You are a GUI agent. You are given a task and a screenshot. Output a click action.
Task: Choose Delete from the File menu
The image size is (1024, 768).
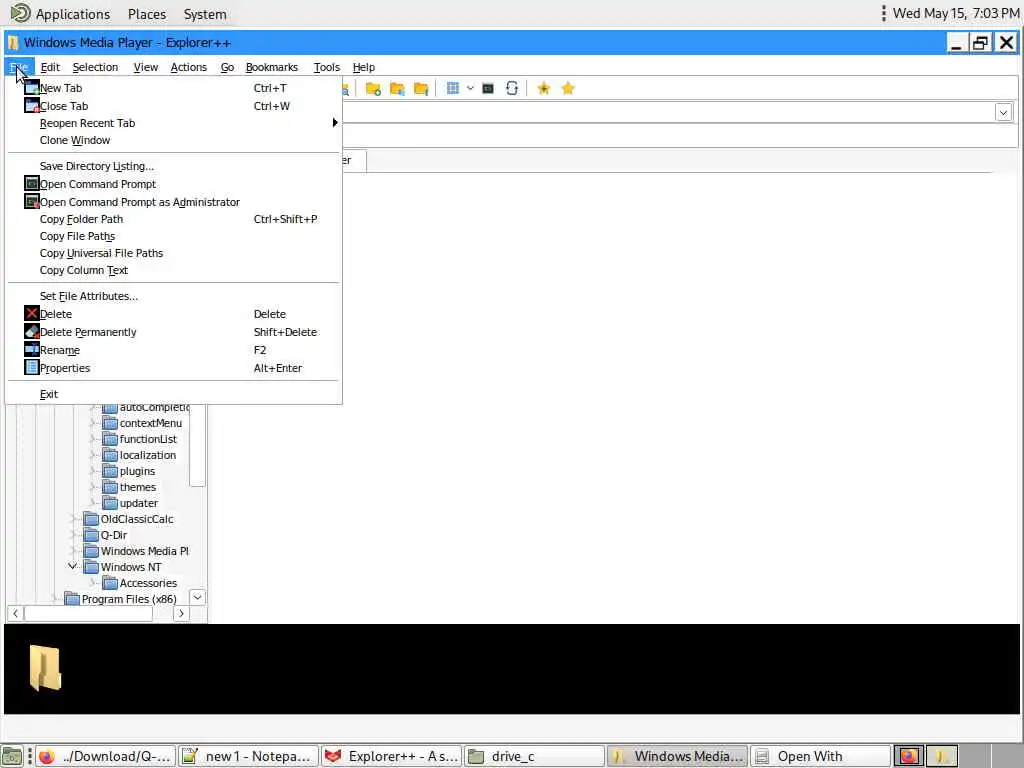[173, 314]
